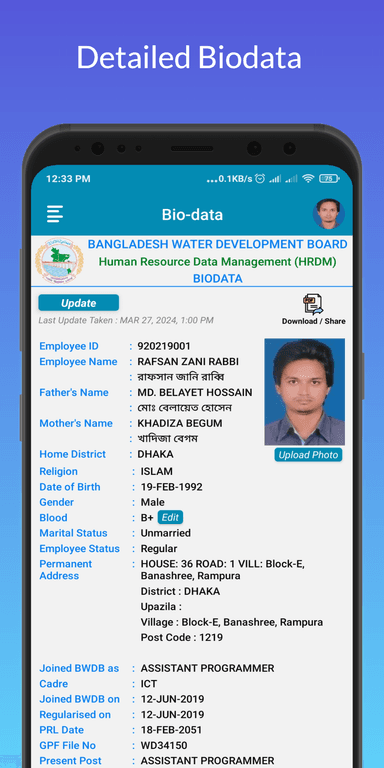Edit the blood group
Image resolution: width=384 pixels, height=768 pixels.
(x=170, y=517)
